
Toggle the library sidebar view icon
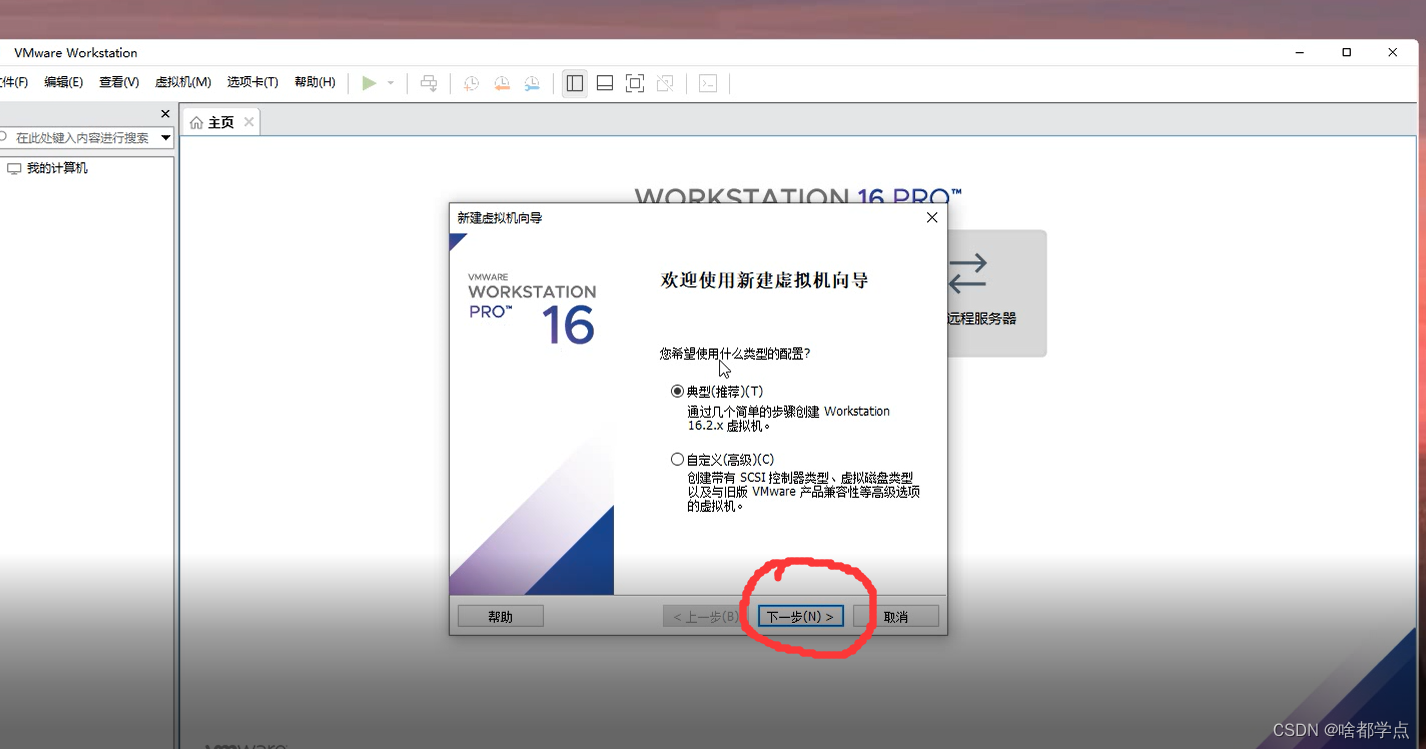[574, 83]
